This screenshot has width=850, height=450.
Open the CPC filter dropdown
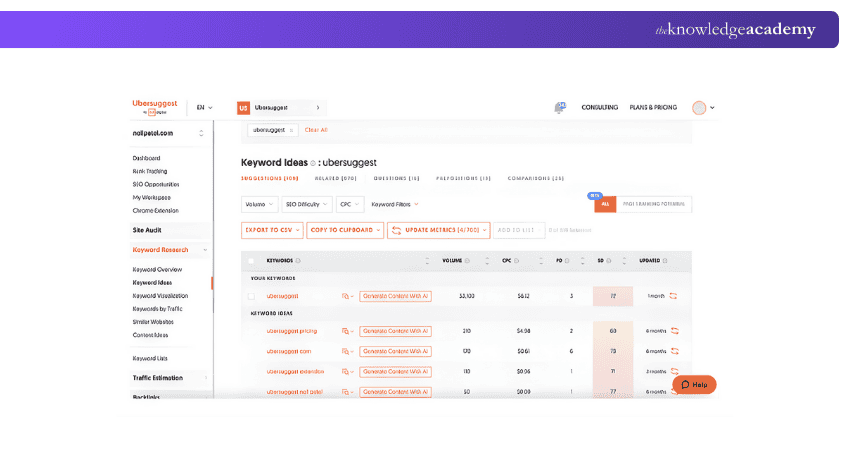coord(350,204)
